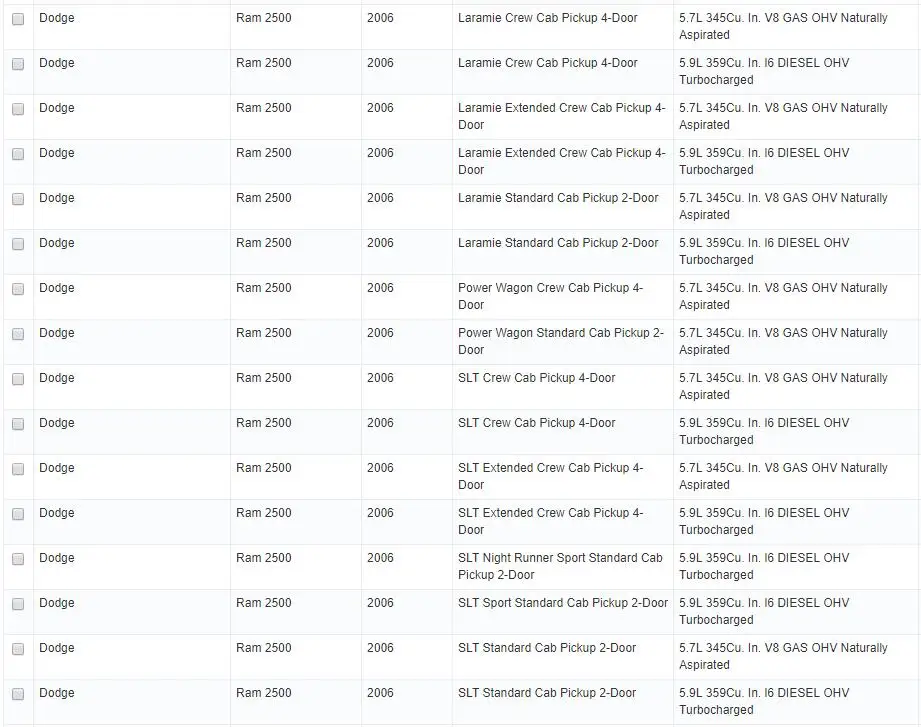This screenshot has height=727, width=921.
Task: Check SLT Extended Crew Cab 5.9L row checkbox
Action: [18, 514]
